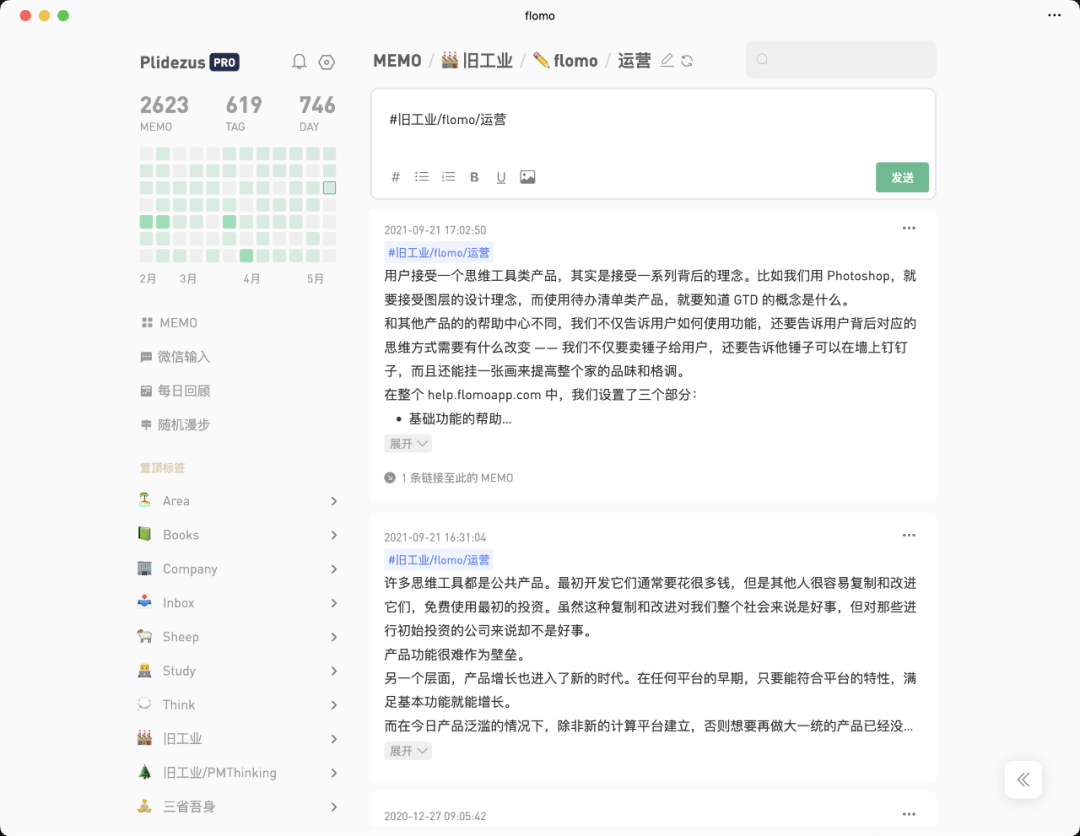Click the MEMO breadcrumb

(397, 61)
